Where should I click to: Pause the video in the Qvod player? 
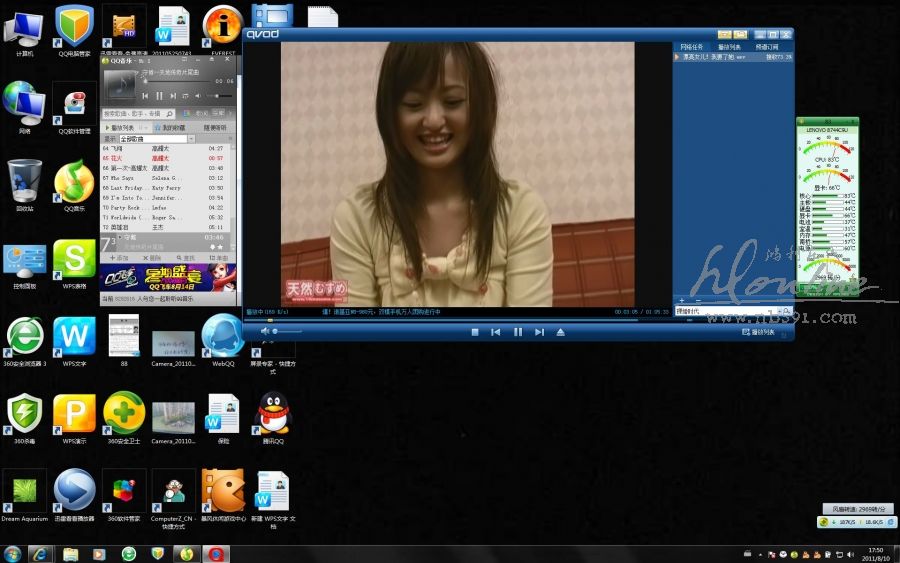pyautogui.click(x=517, y=332)
